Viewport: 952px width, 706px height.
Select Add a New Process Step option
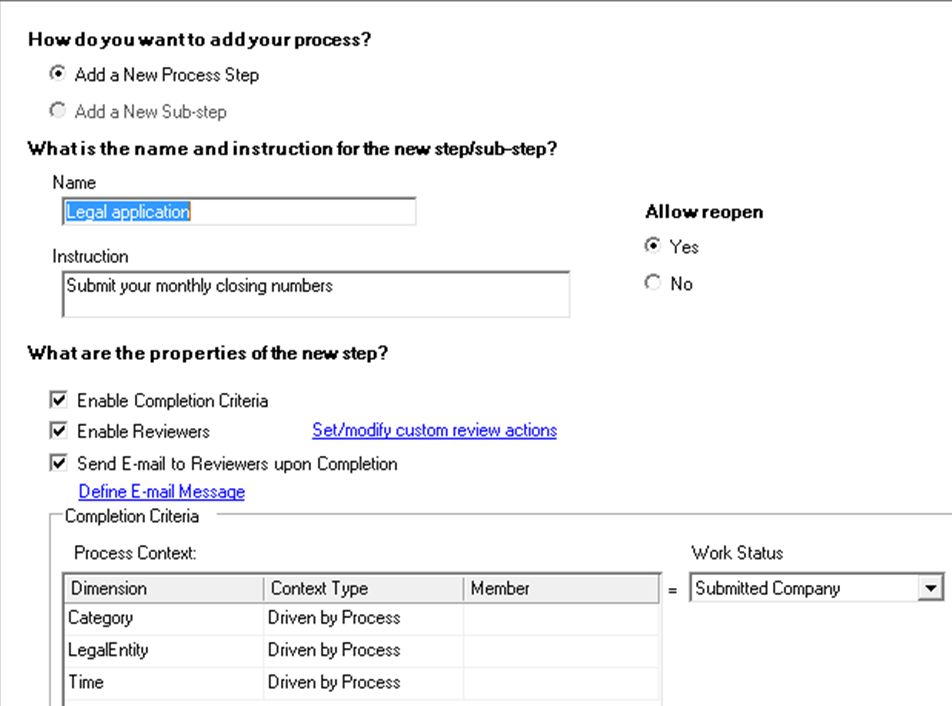click(58, 74)
